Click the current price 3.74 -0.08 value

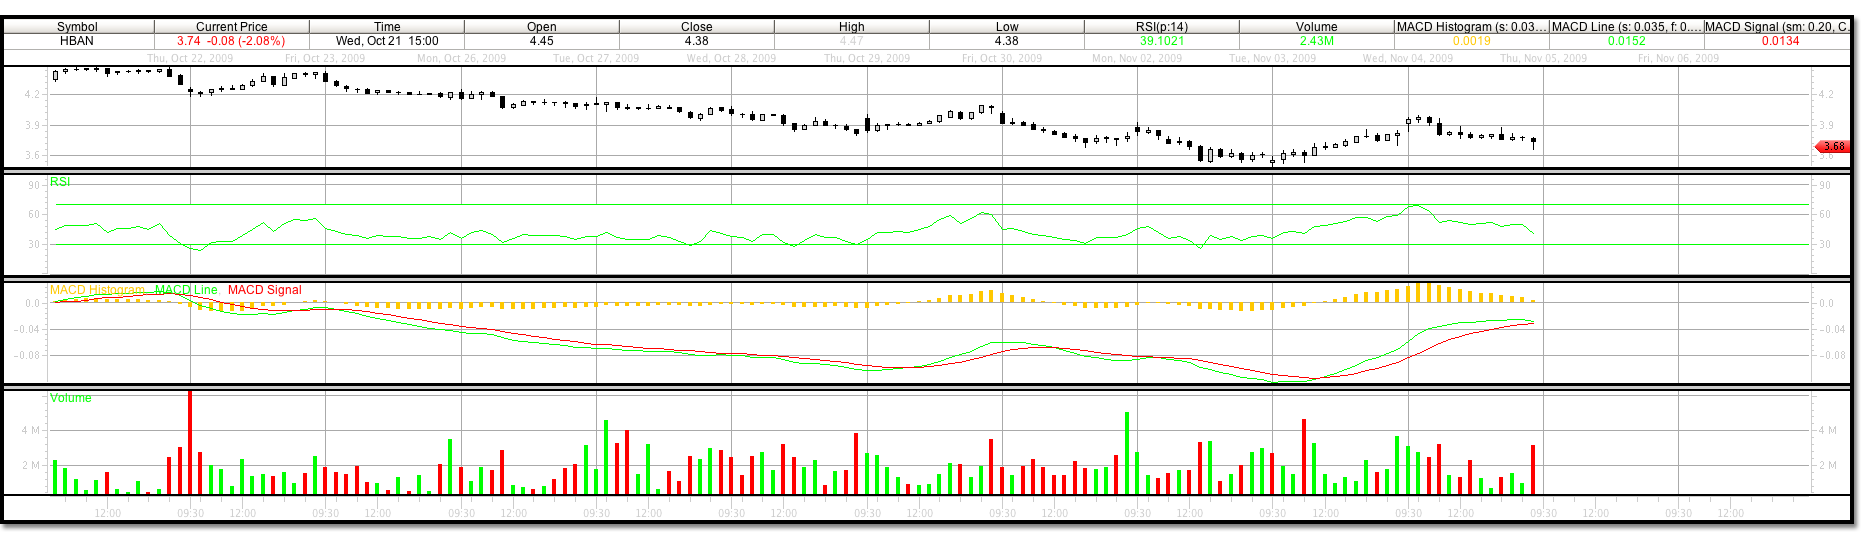tap(231, 41)
